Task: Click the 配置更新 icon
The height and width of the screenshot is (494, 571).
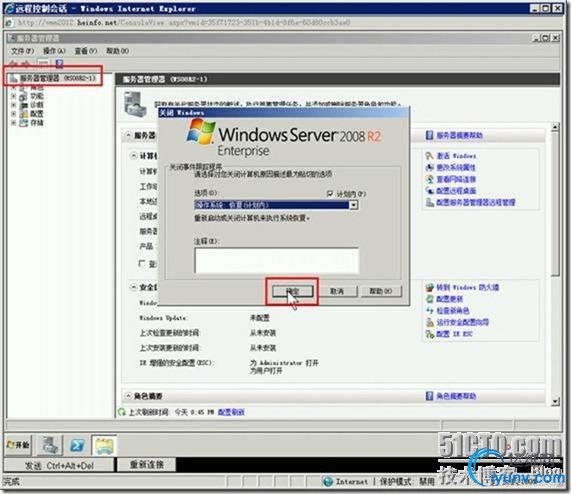Action: coord(430,299)
